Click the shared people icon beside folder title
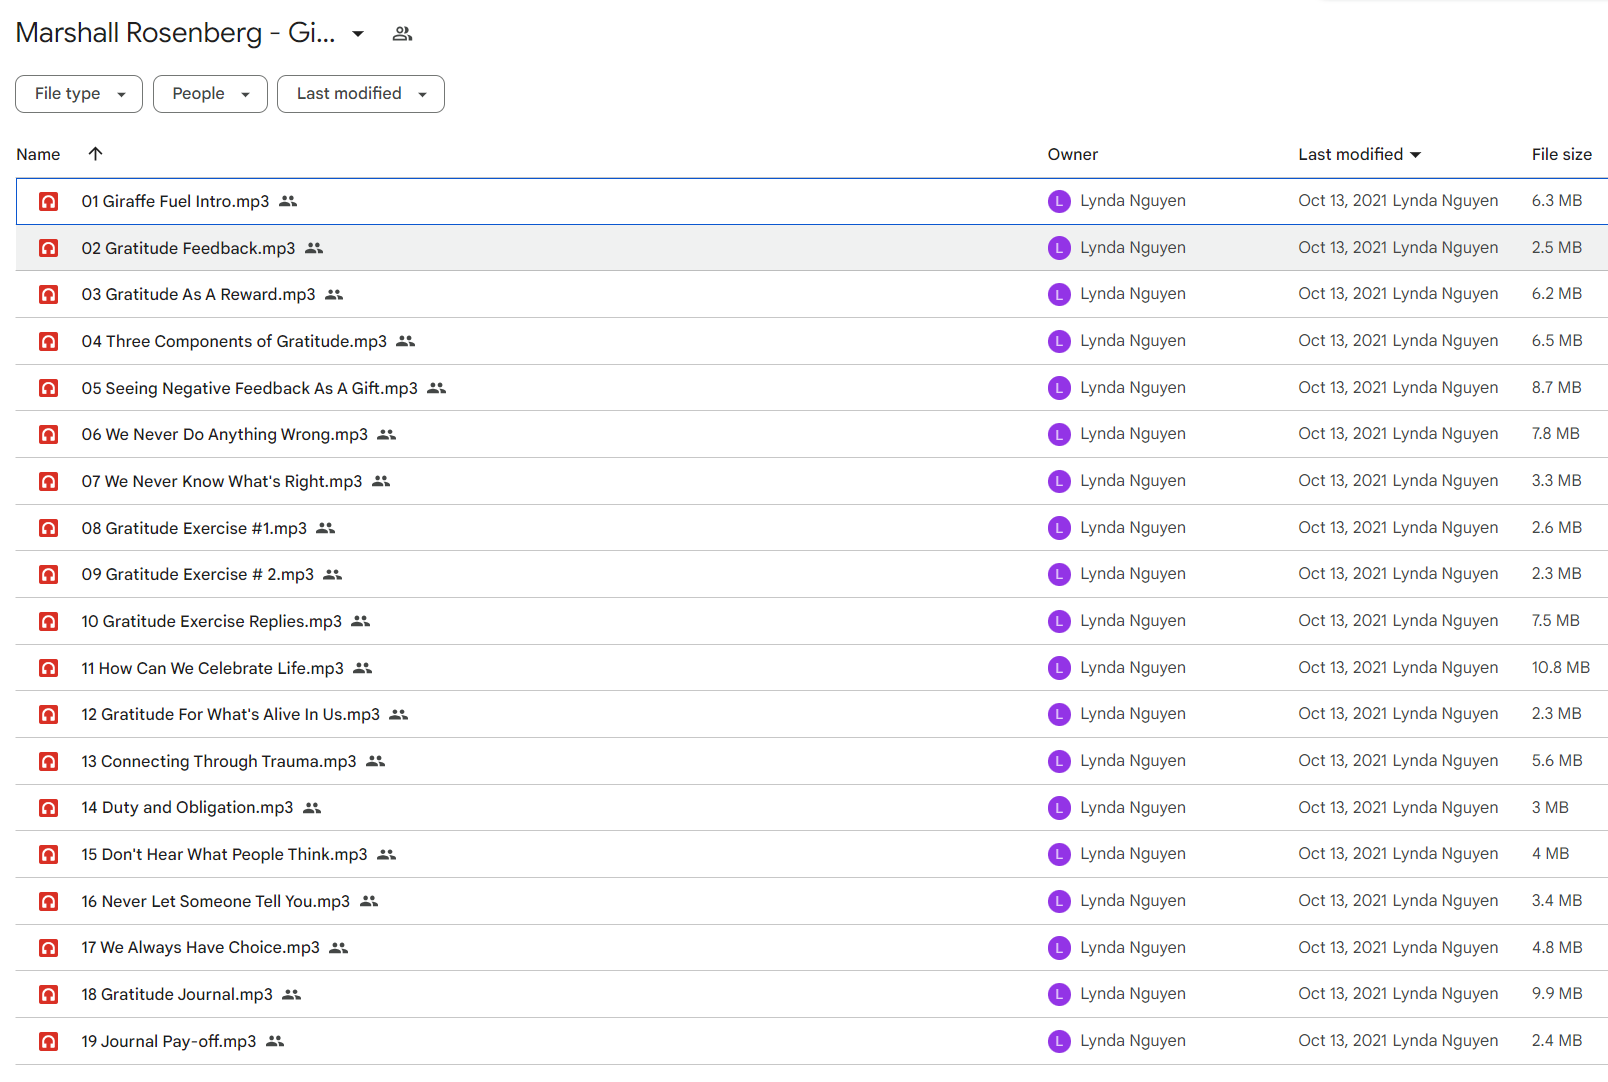The image size is (1608, 1082). click(402, 34)
